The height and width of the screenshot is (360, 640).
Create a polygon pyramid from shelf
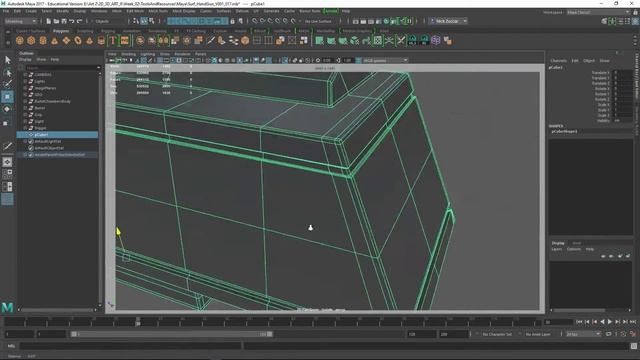click(x=89, y=40)
